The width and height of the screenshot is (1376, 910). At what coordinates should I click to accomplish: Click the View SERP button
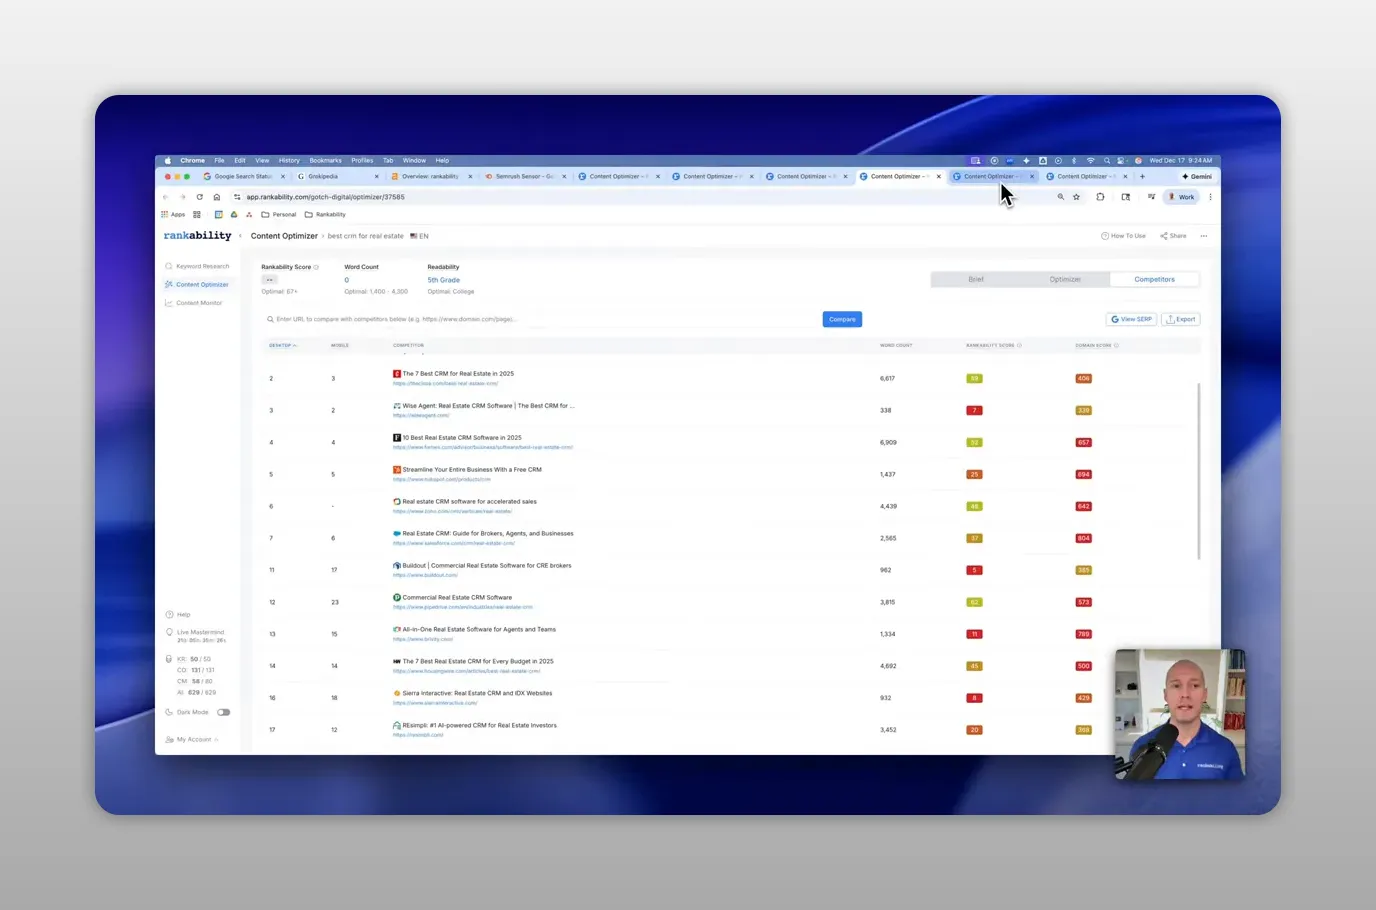click(x=1131, y=319)
